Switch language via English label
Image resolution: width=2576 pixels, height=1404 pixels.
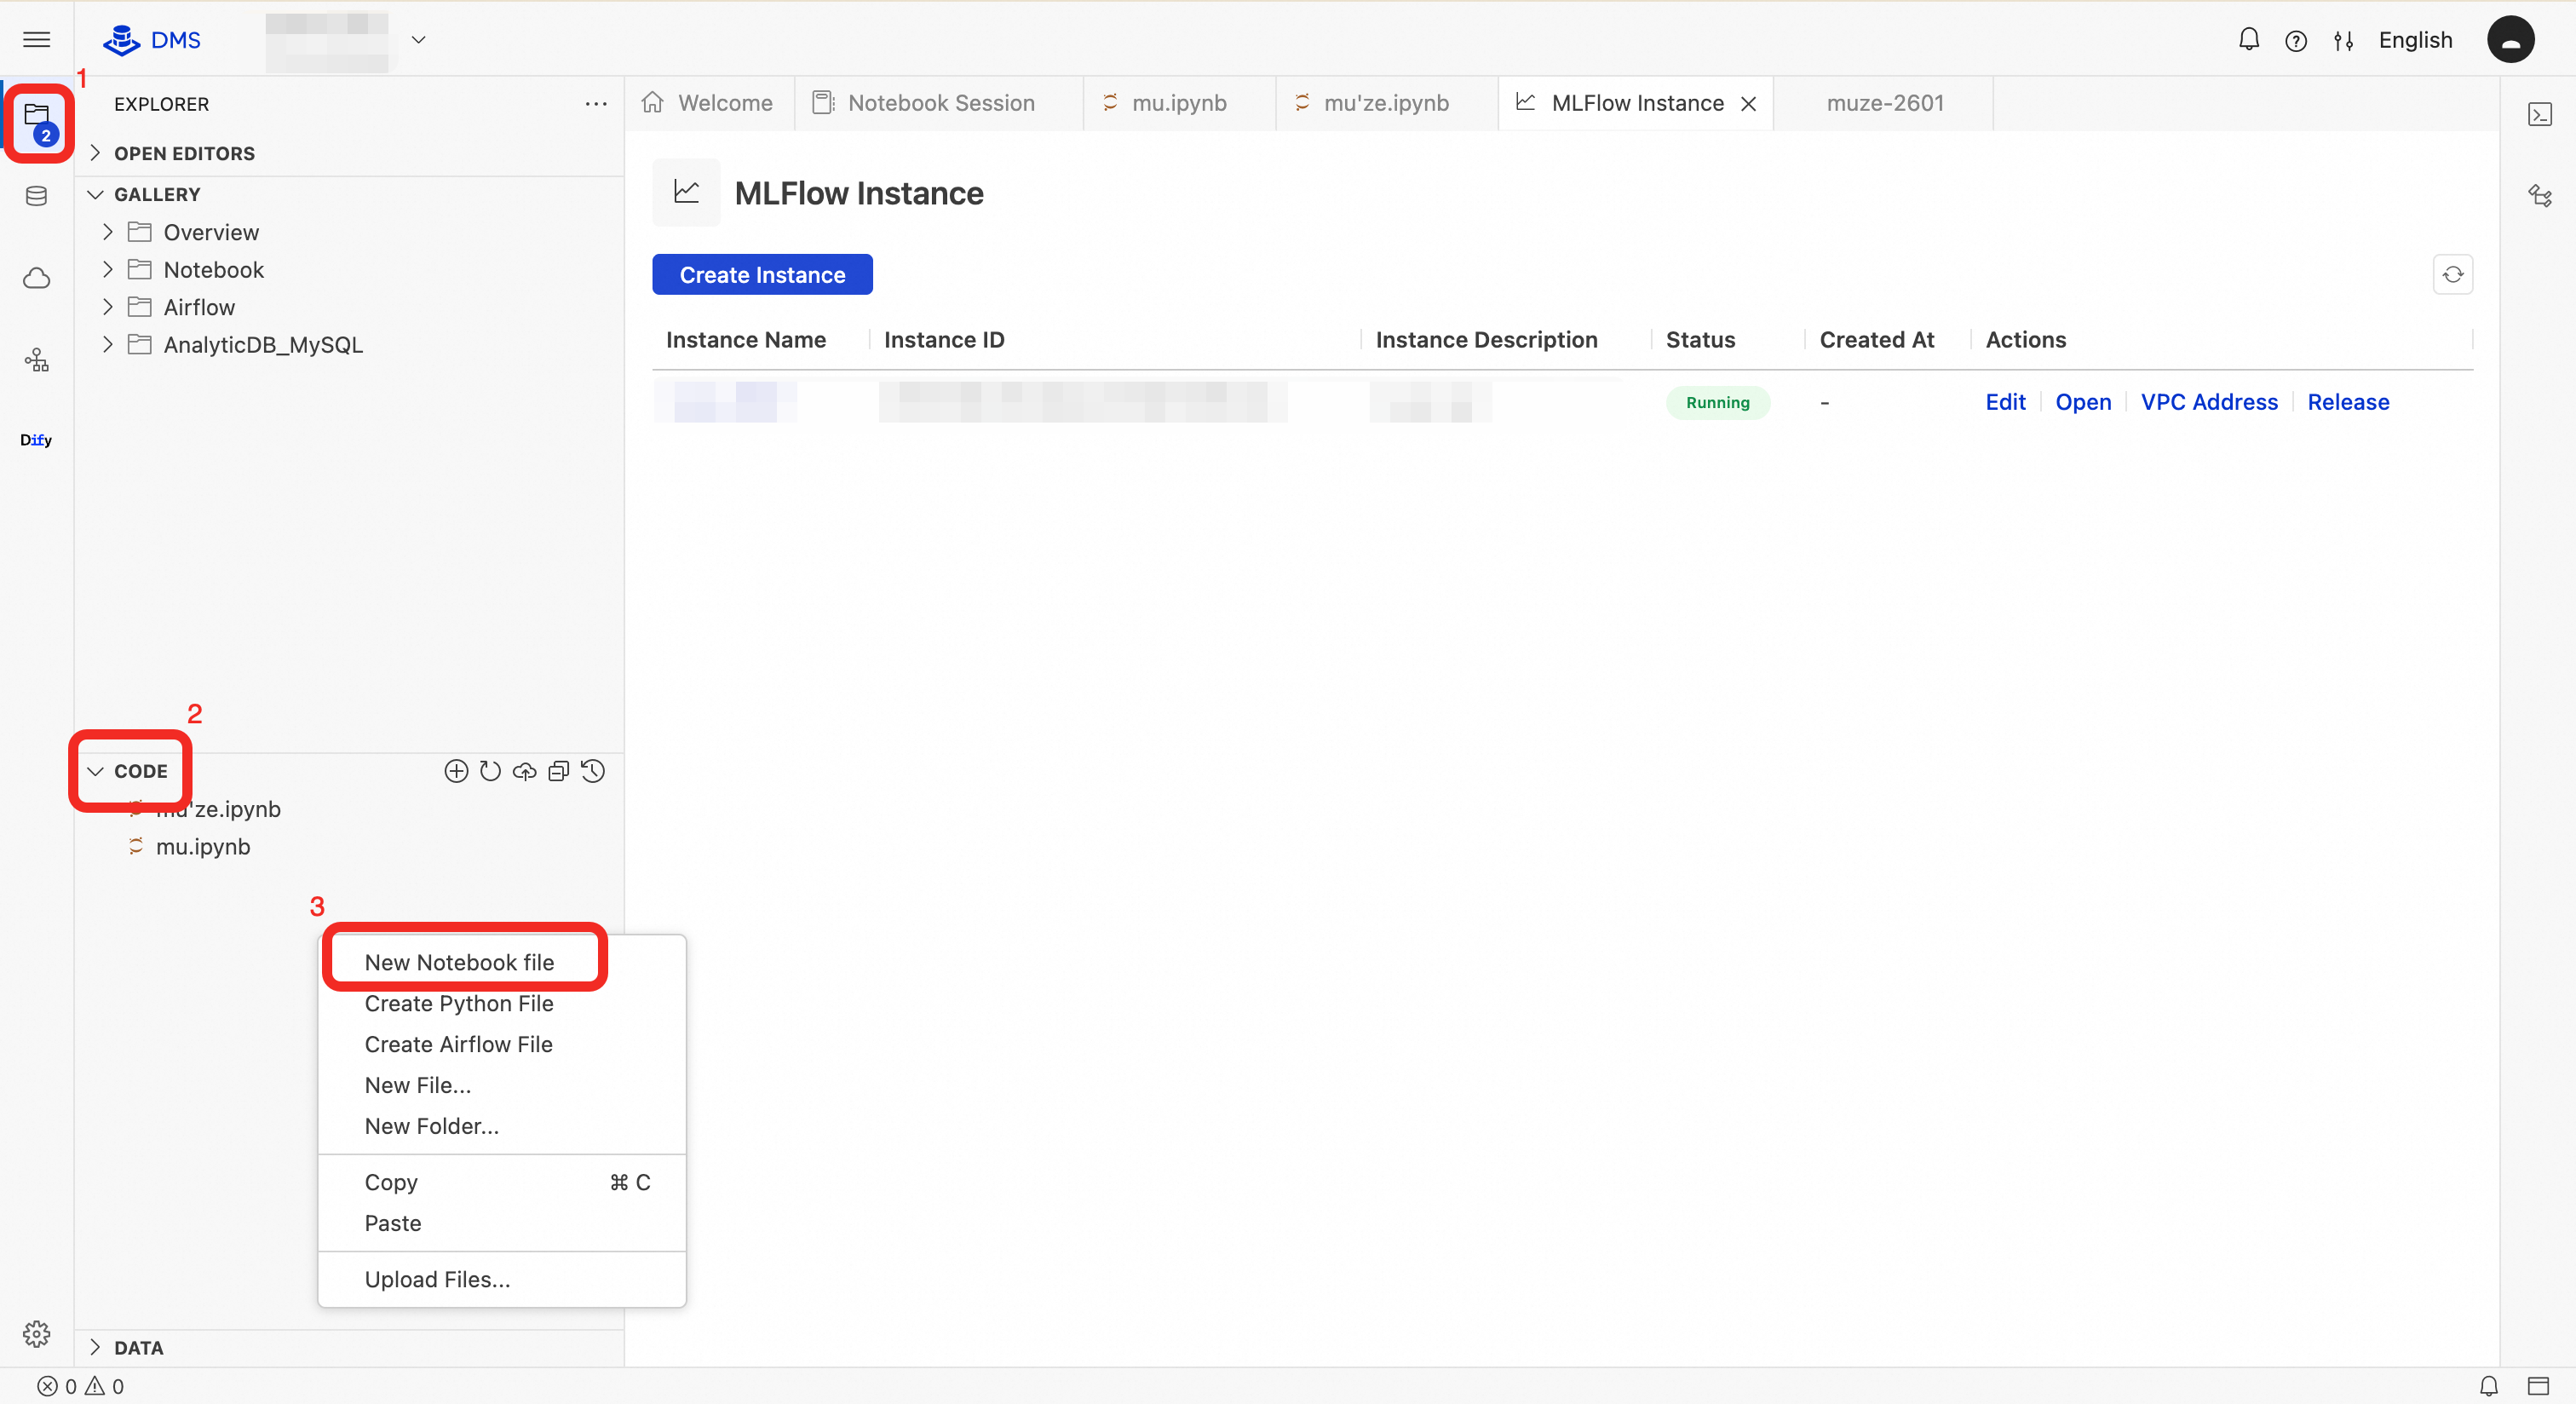click(x=2415, y=40)
